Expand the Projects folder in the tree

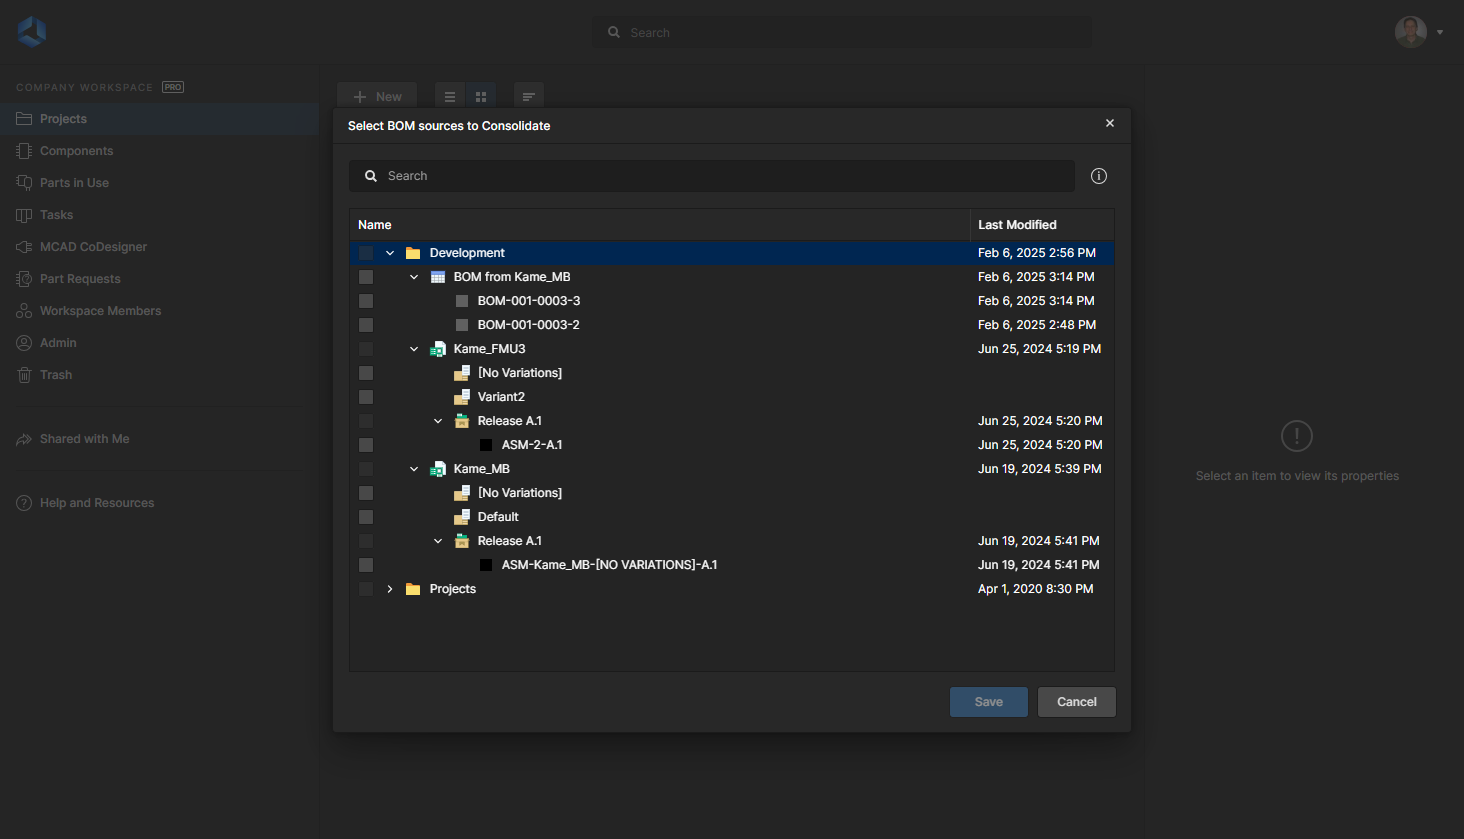390,589
